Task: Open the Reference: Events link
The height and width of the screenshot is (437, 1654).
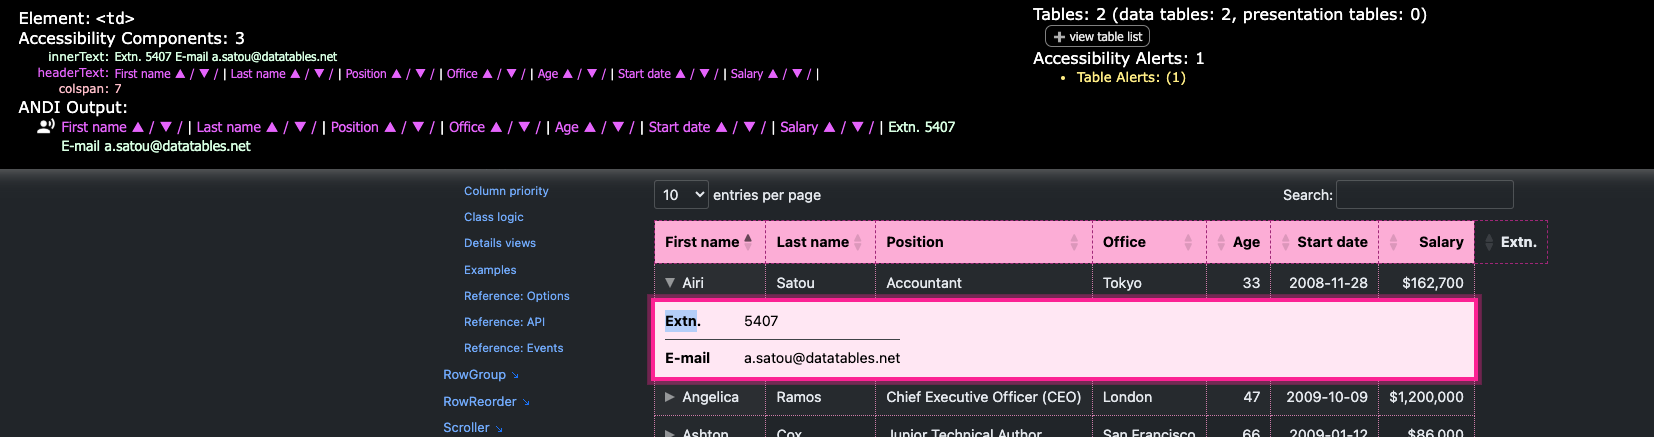Action: [514, 348]
